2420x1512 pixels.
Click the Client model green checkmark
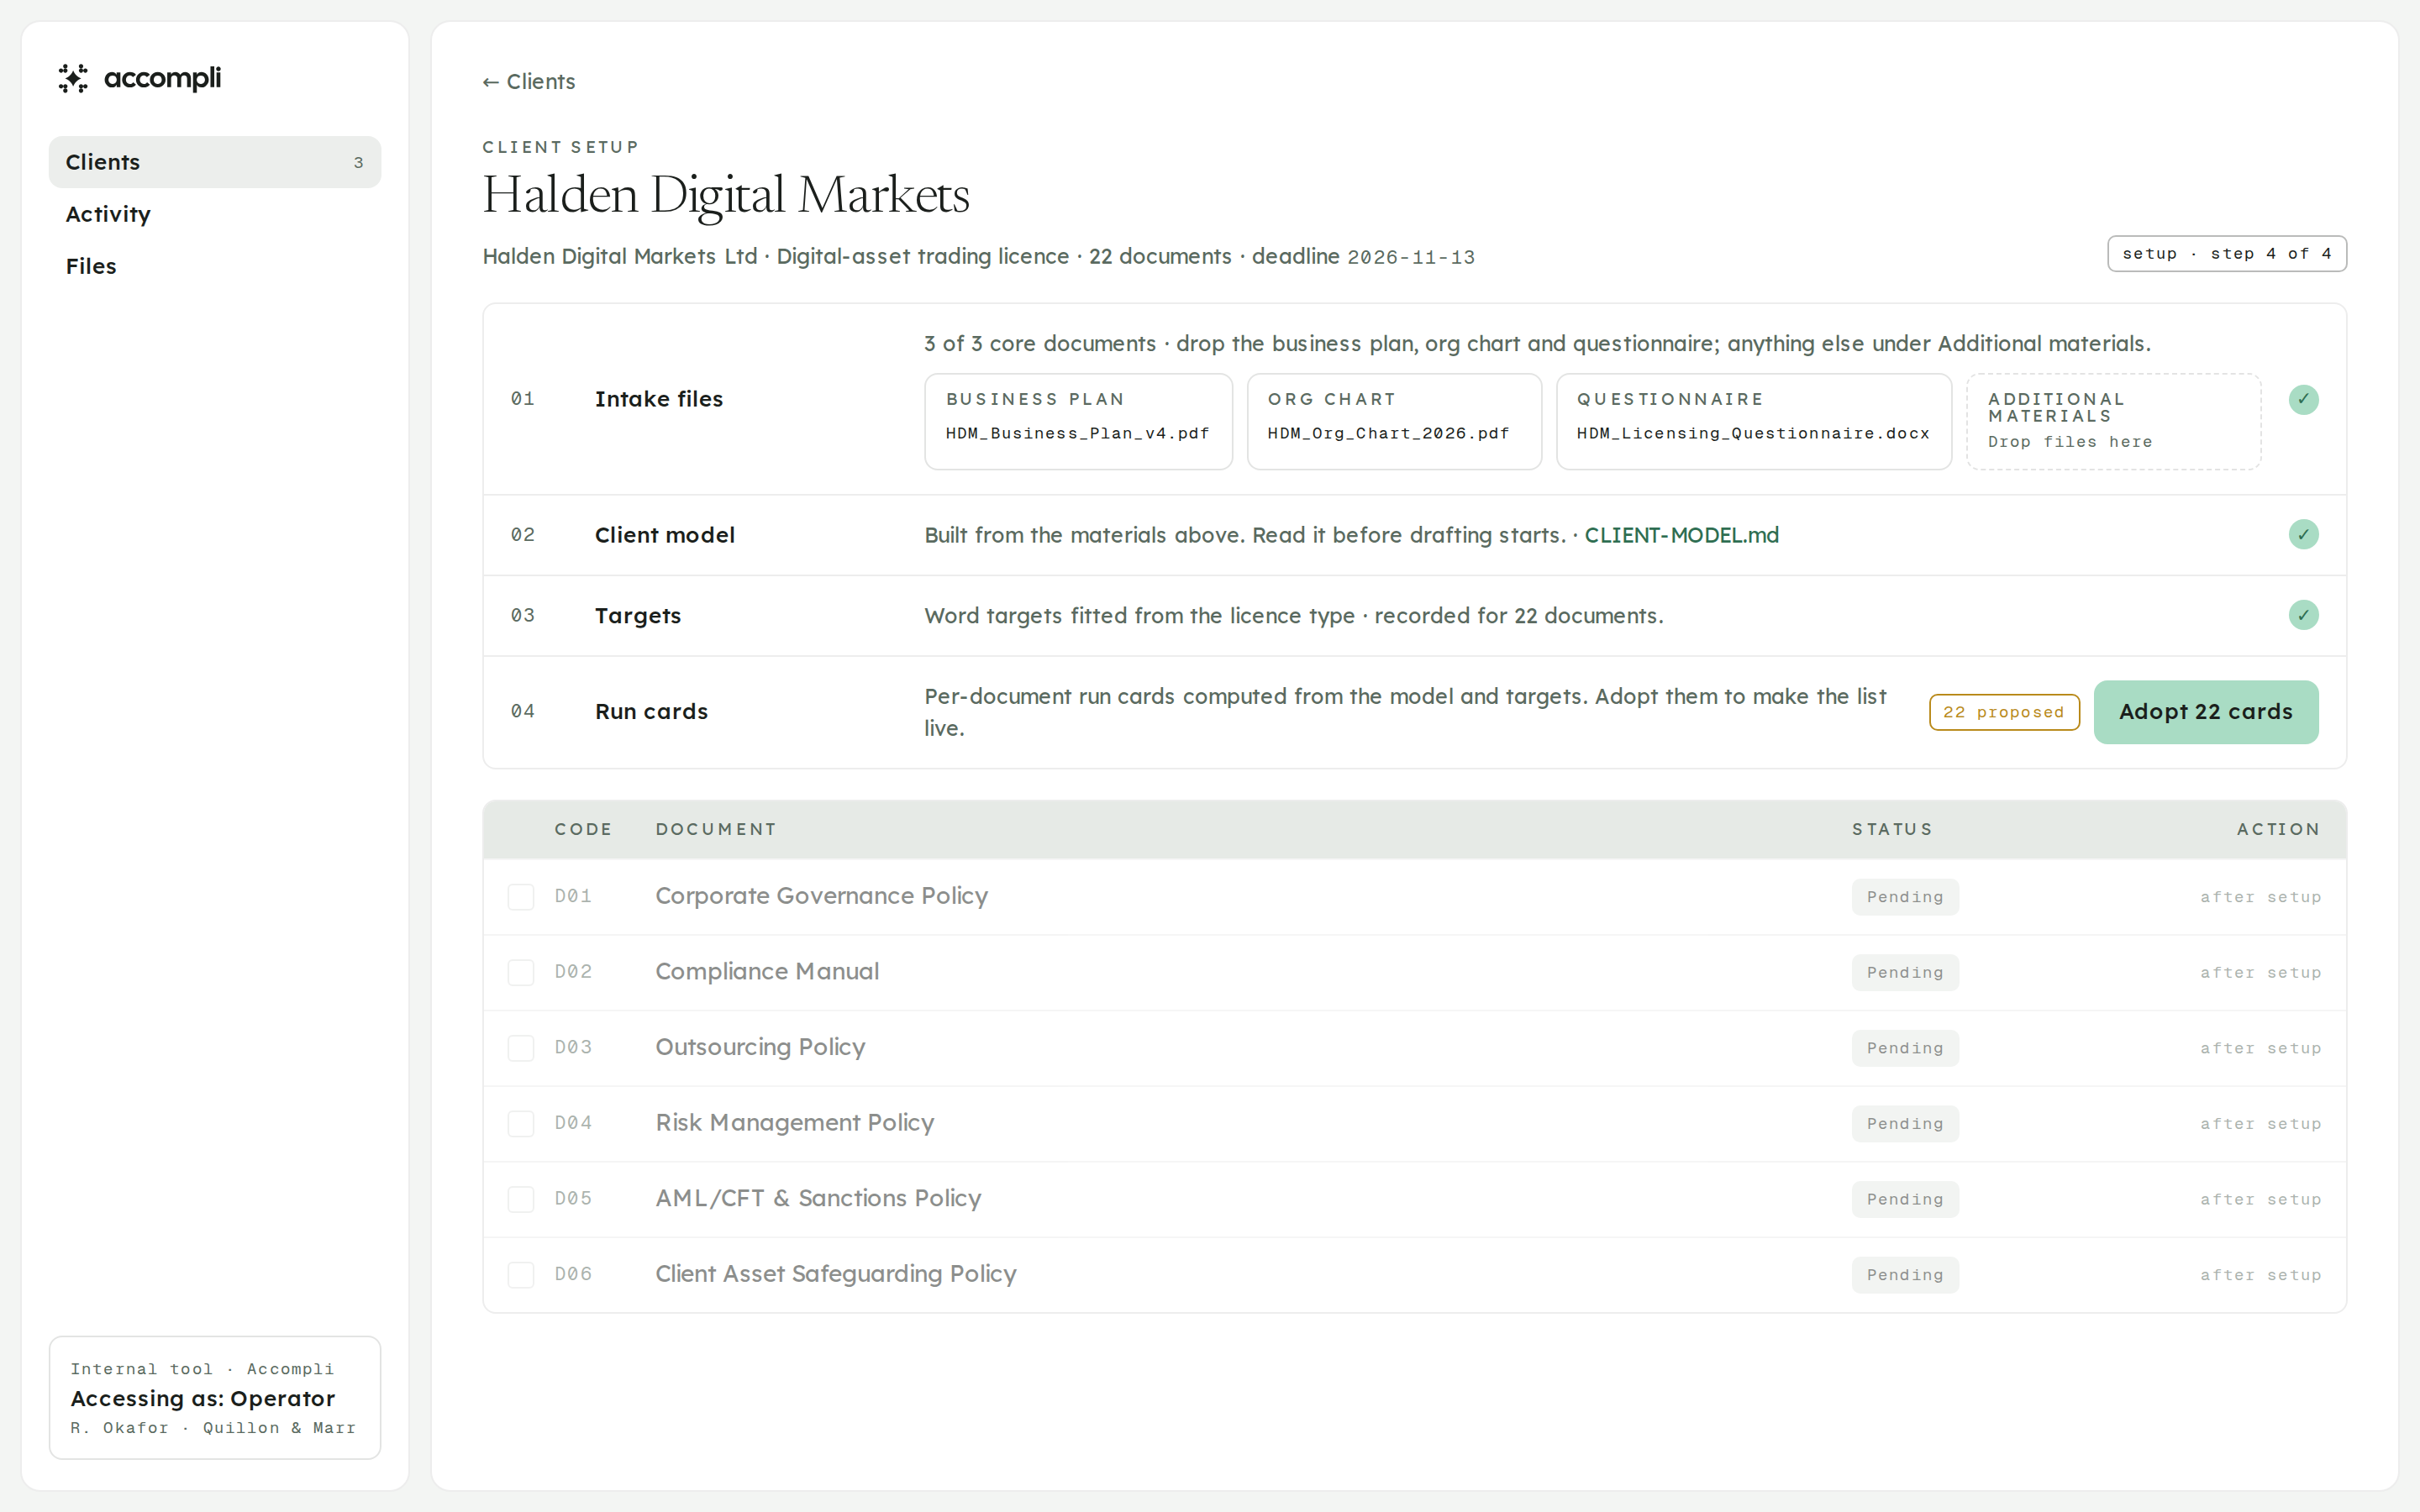[x=2303, y=534]
